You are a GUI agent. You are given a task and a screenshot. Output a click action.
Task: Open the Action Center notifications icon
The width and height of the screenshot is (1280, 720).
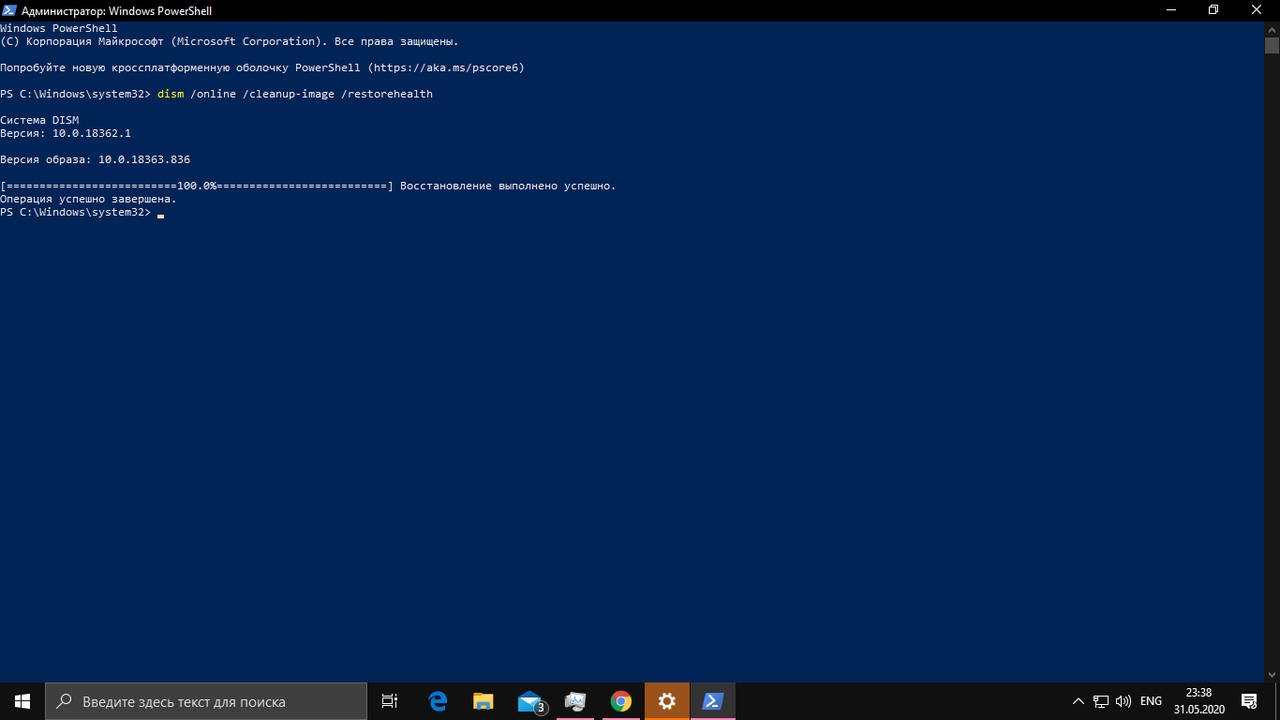1249,701
